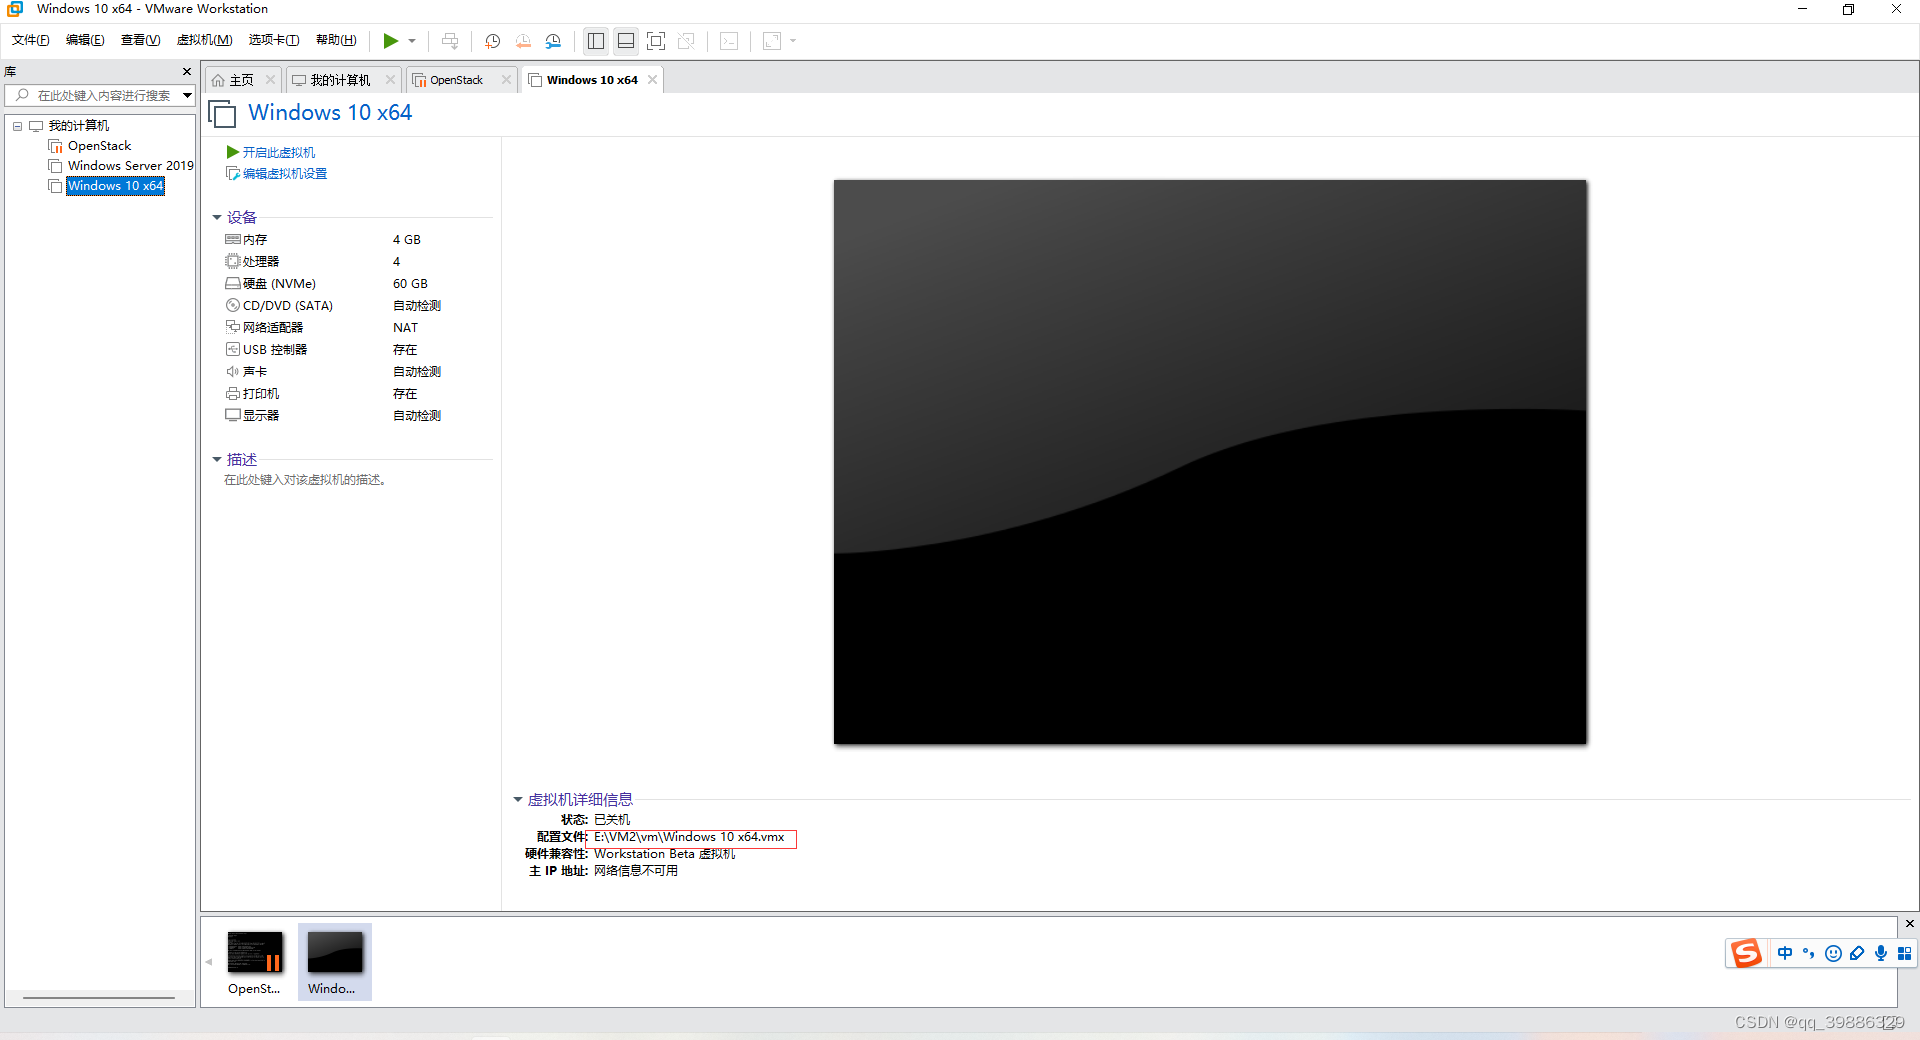The width and height of the screenshot is (1920, 1040).
Task: Select Windows 10 x64 in library tree
Action: coord(115,186)
